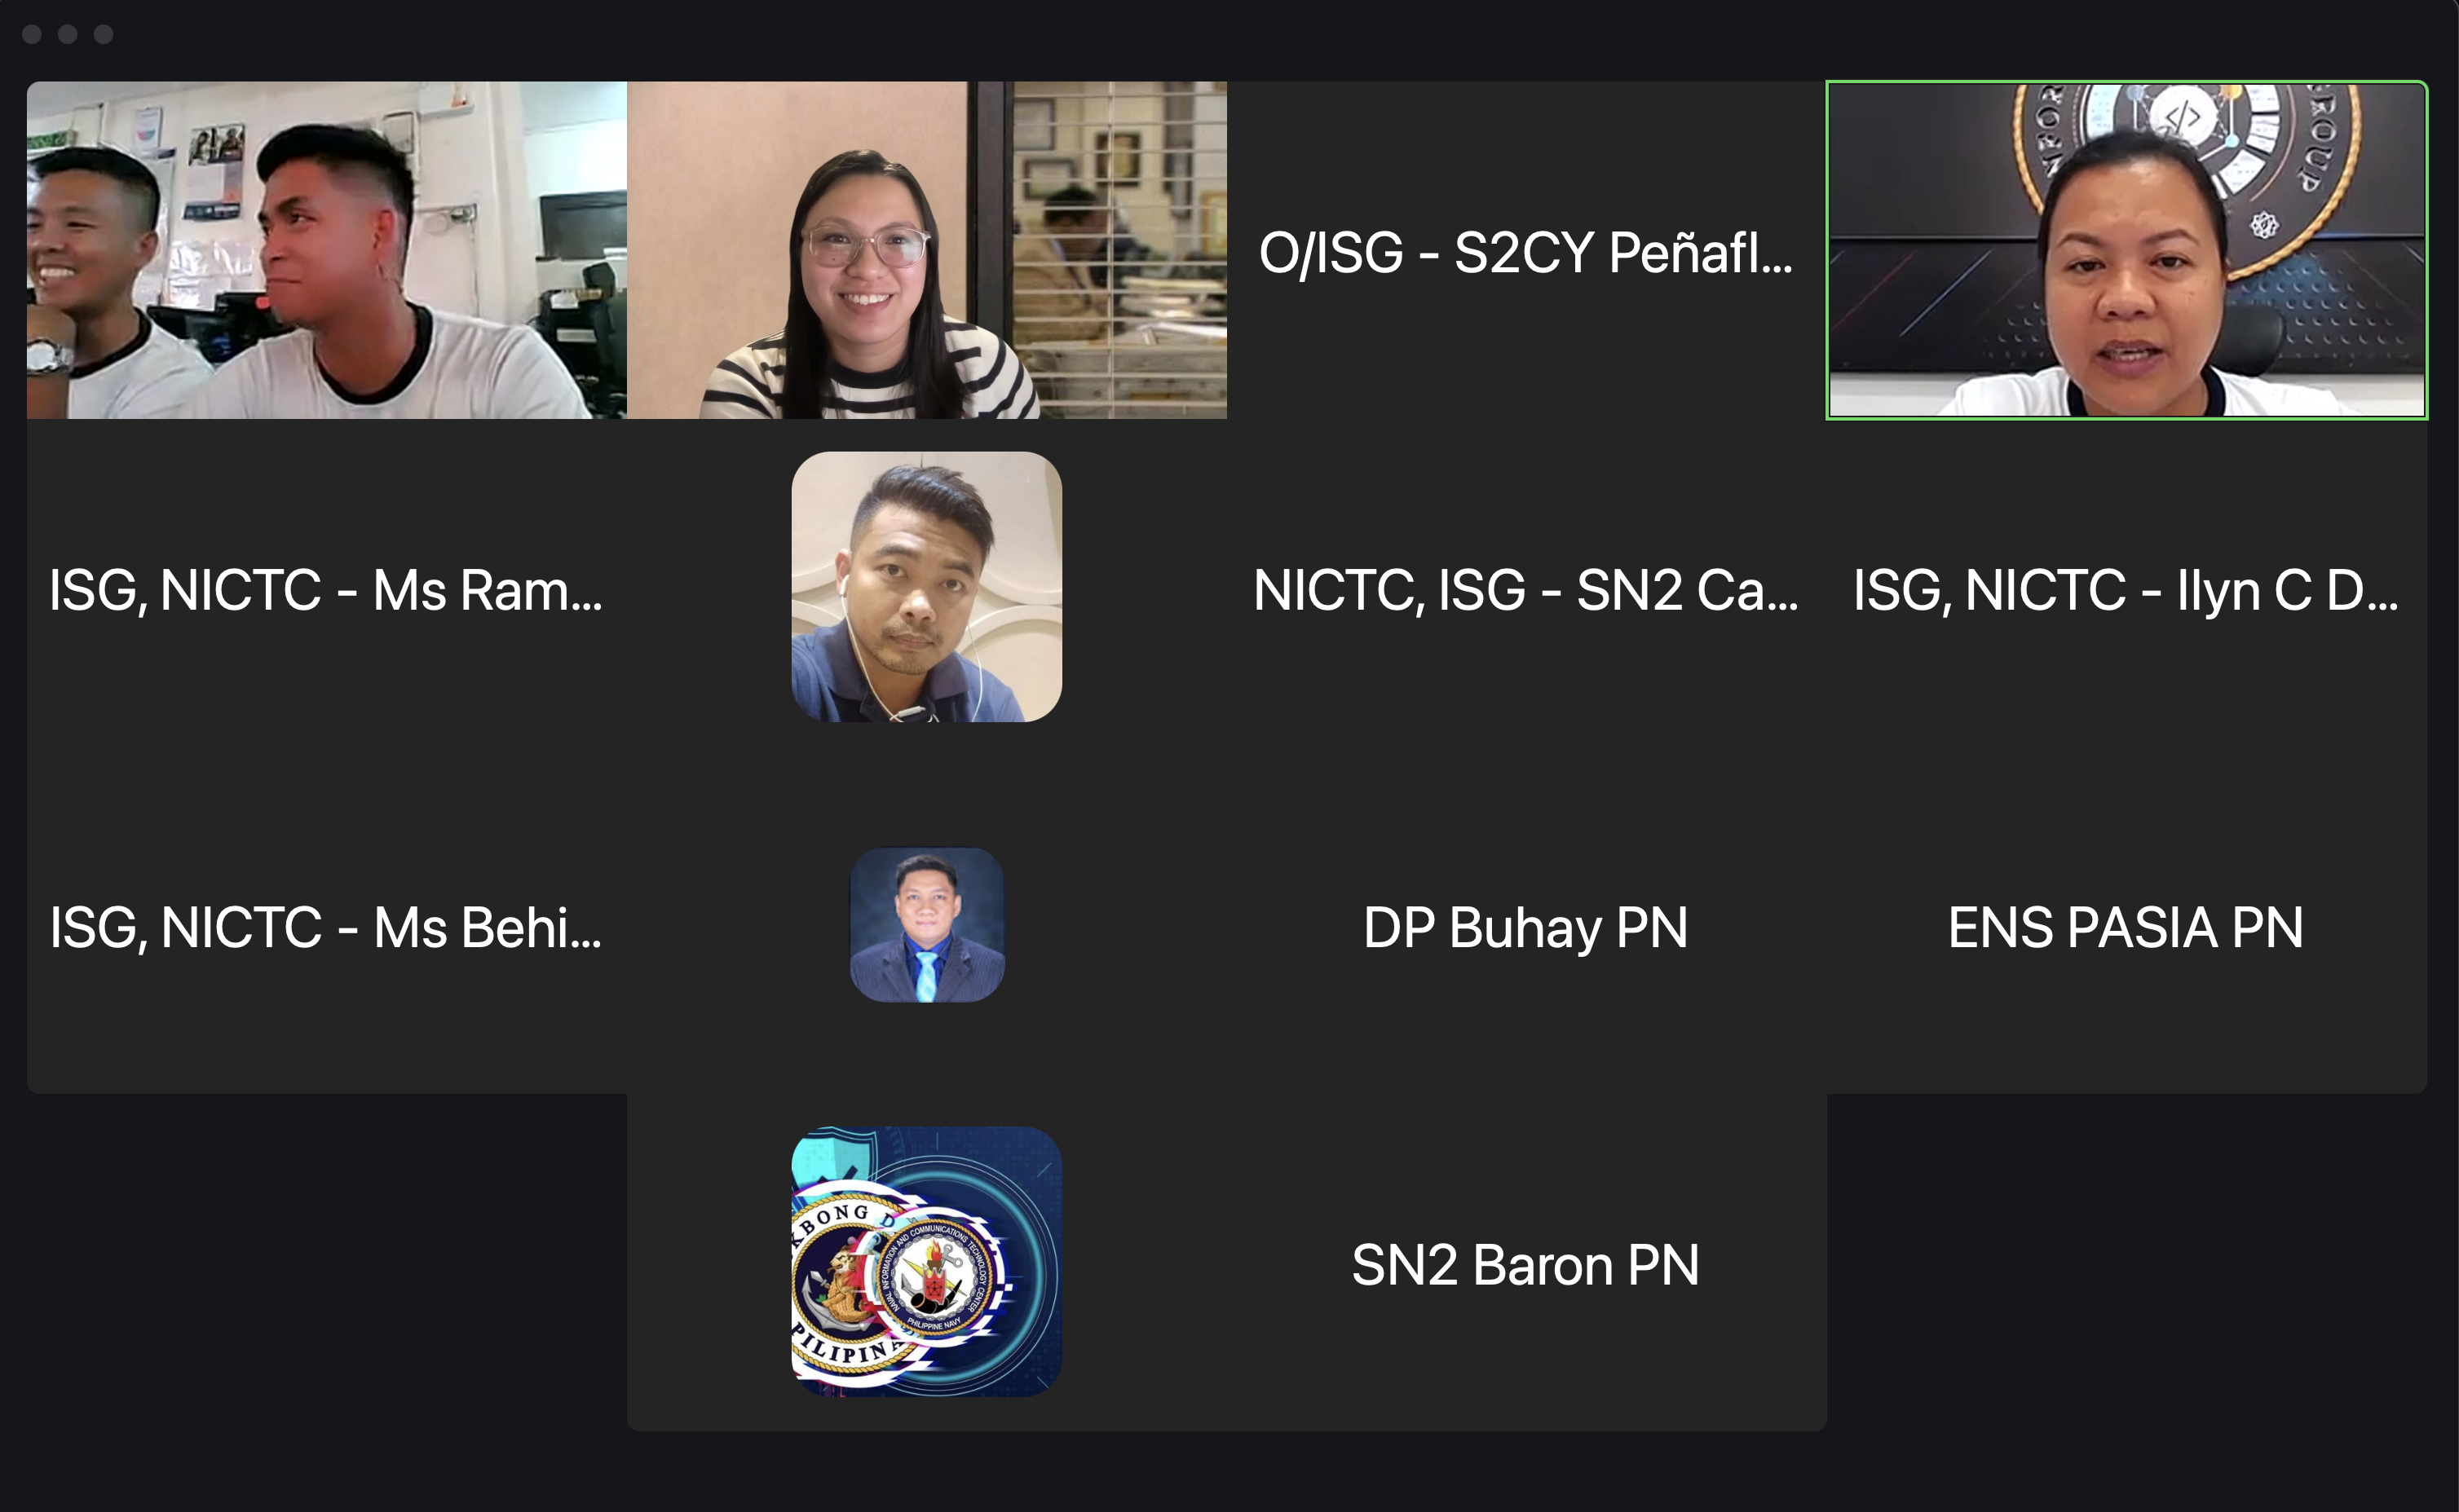The image size is (2459, 1512).
Task: Select the DP Buhay PN participant tile
Action: point(1527,925)
